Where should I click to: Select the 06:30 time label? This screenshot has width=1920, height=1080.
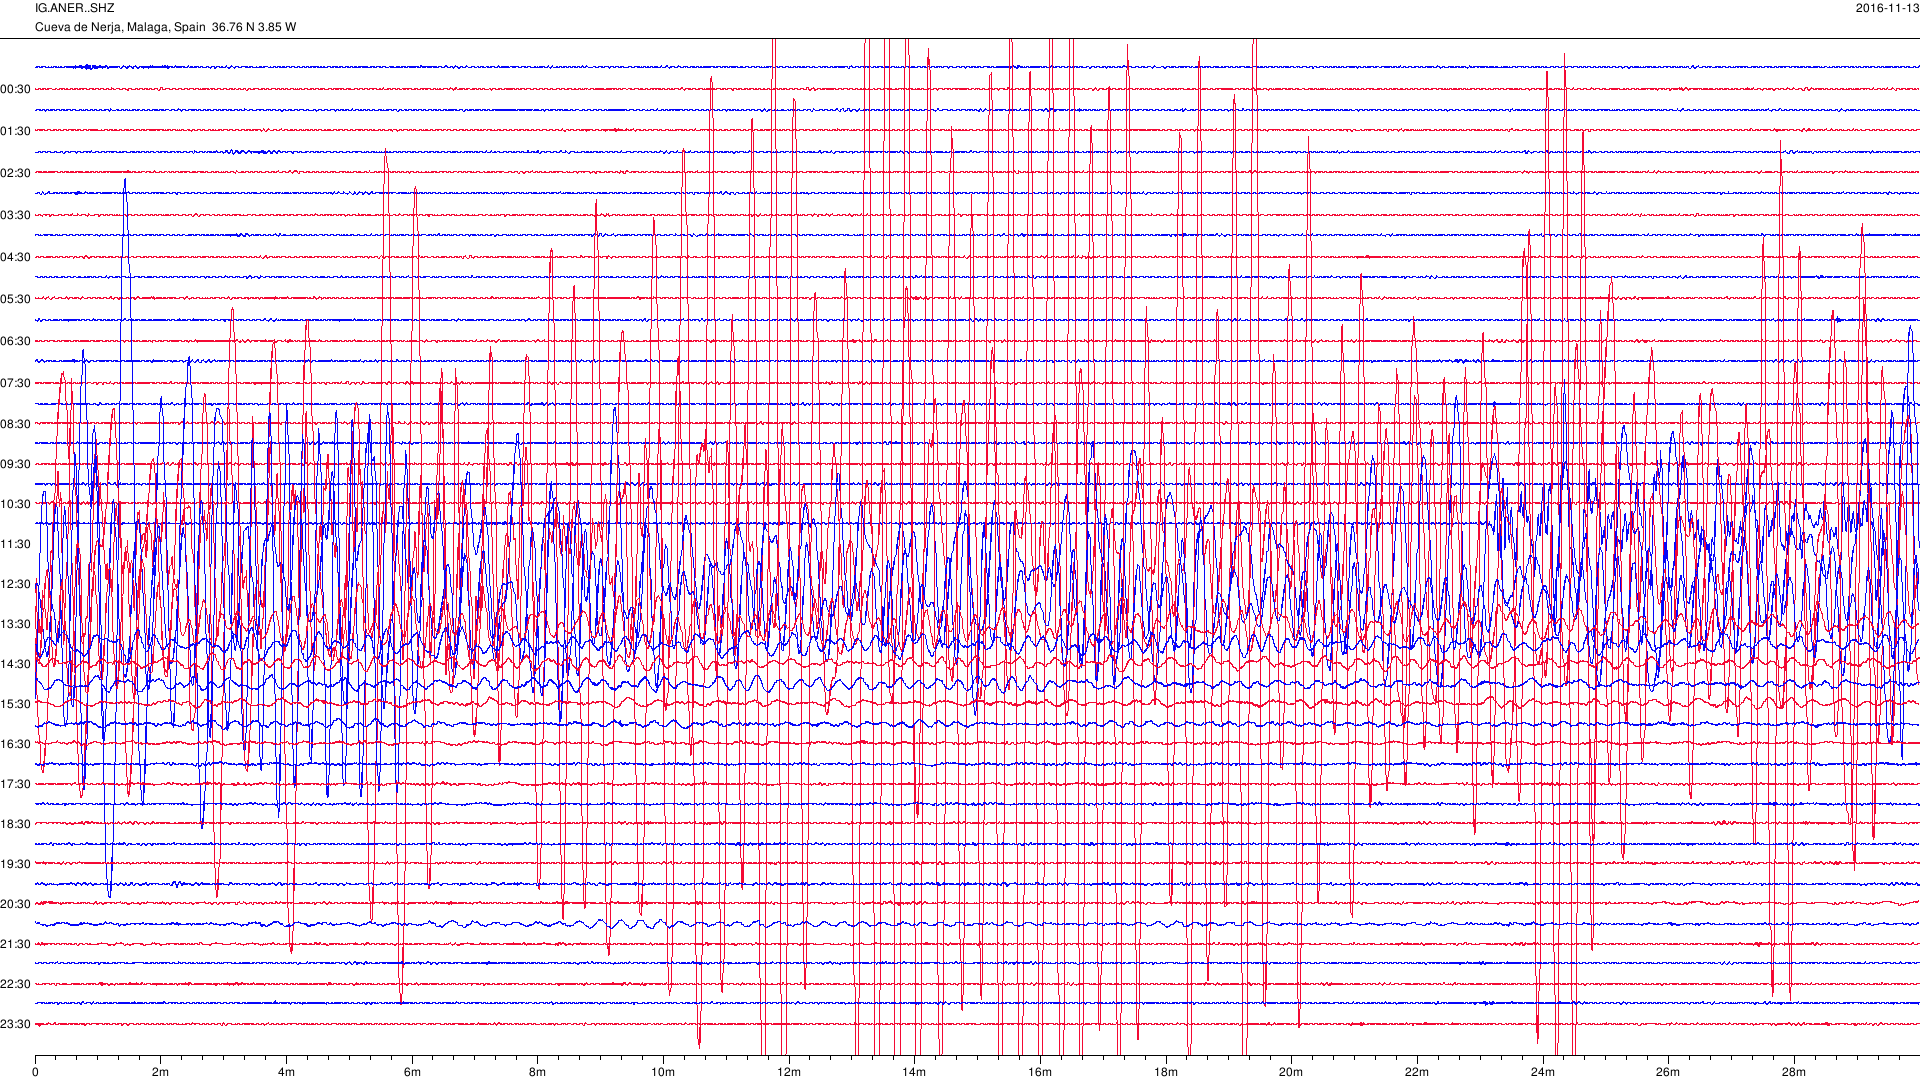point(16,341)
